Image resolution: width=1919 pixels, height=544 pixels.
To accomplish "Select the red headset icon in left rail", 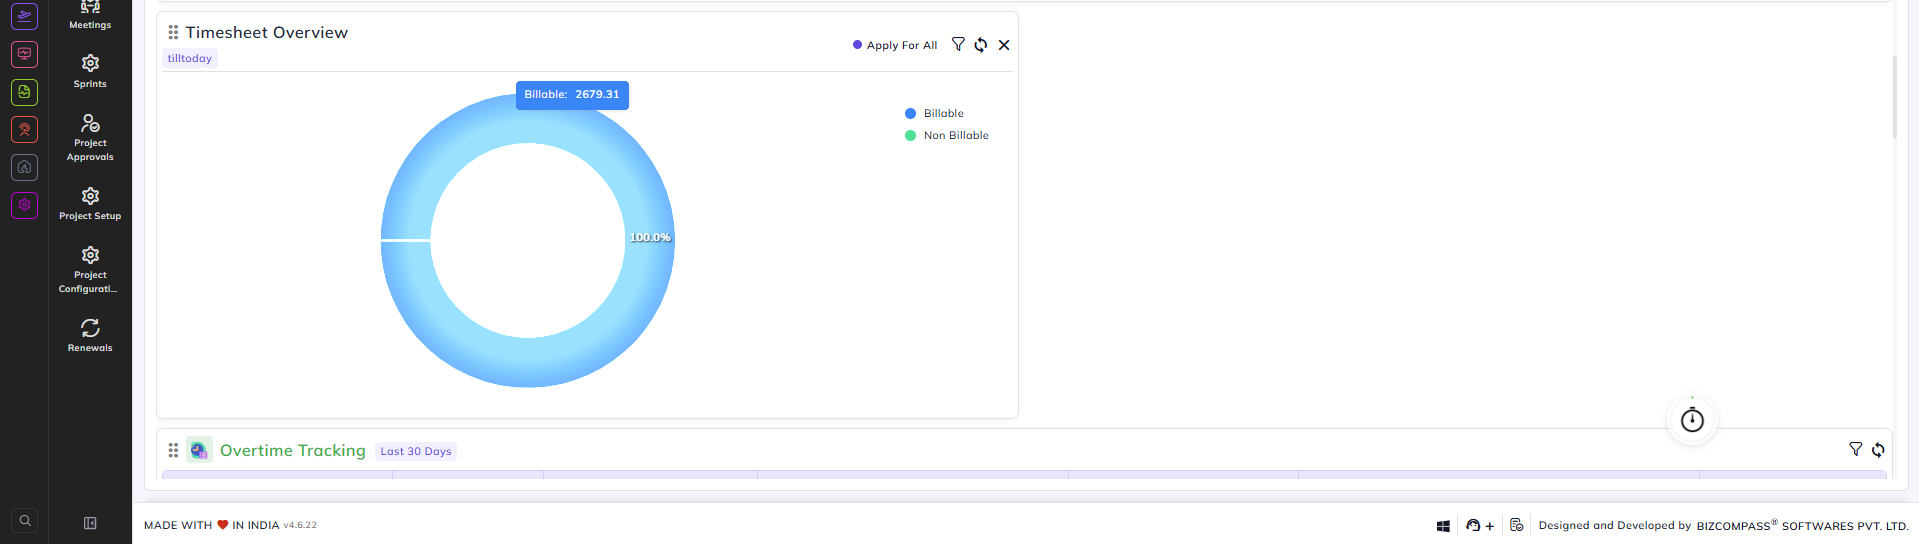I will (25, 130).
